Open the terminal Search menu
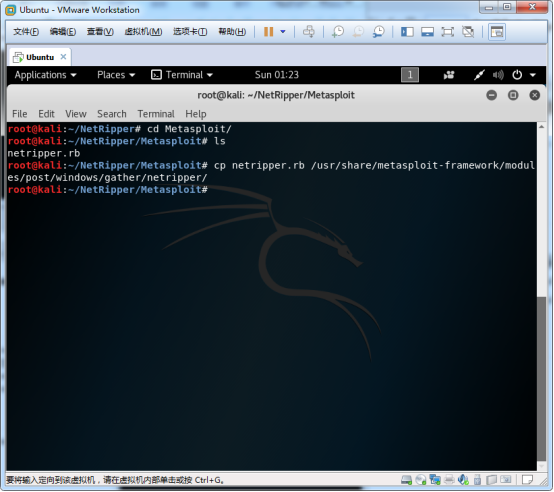 [112, 114]
